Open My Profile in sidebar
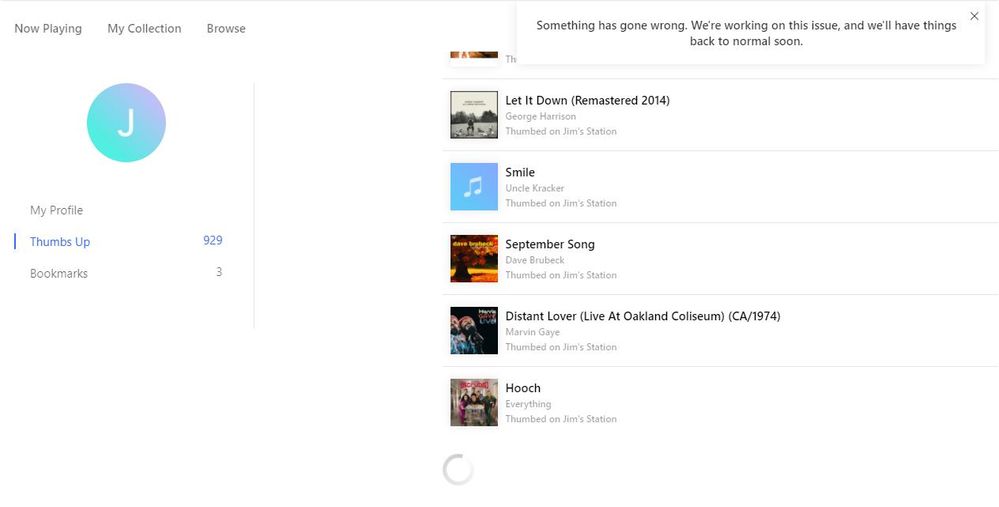Screen dimensions: 999x507 [56, 210]
